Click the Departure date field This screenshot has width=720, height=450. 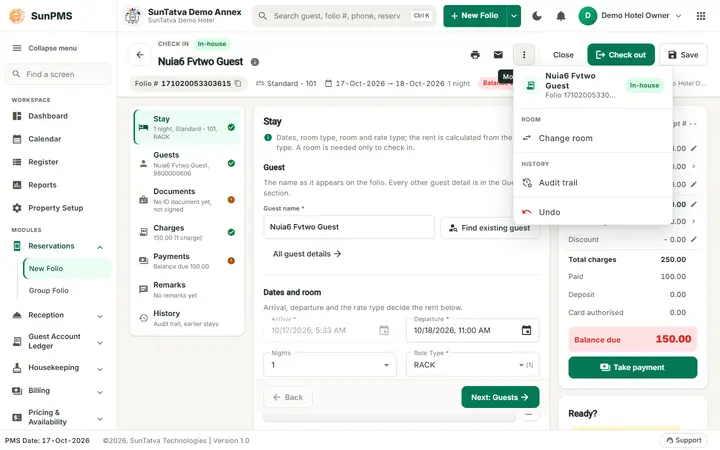tap(472, 330)
